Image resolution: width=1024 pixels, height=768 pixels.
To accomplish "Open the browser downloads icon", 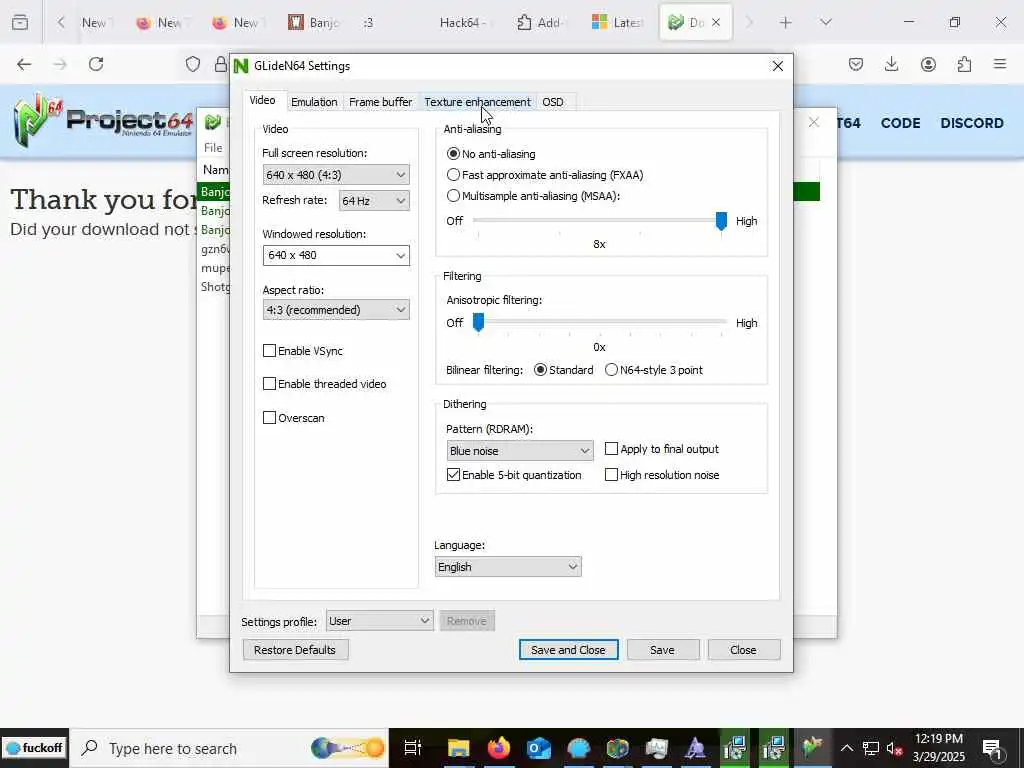I will [891, 64].
